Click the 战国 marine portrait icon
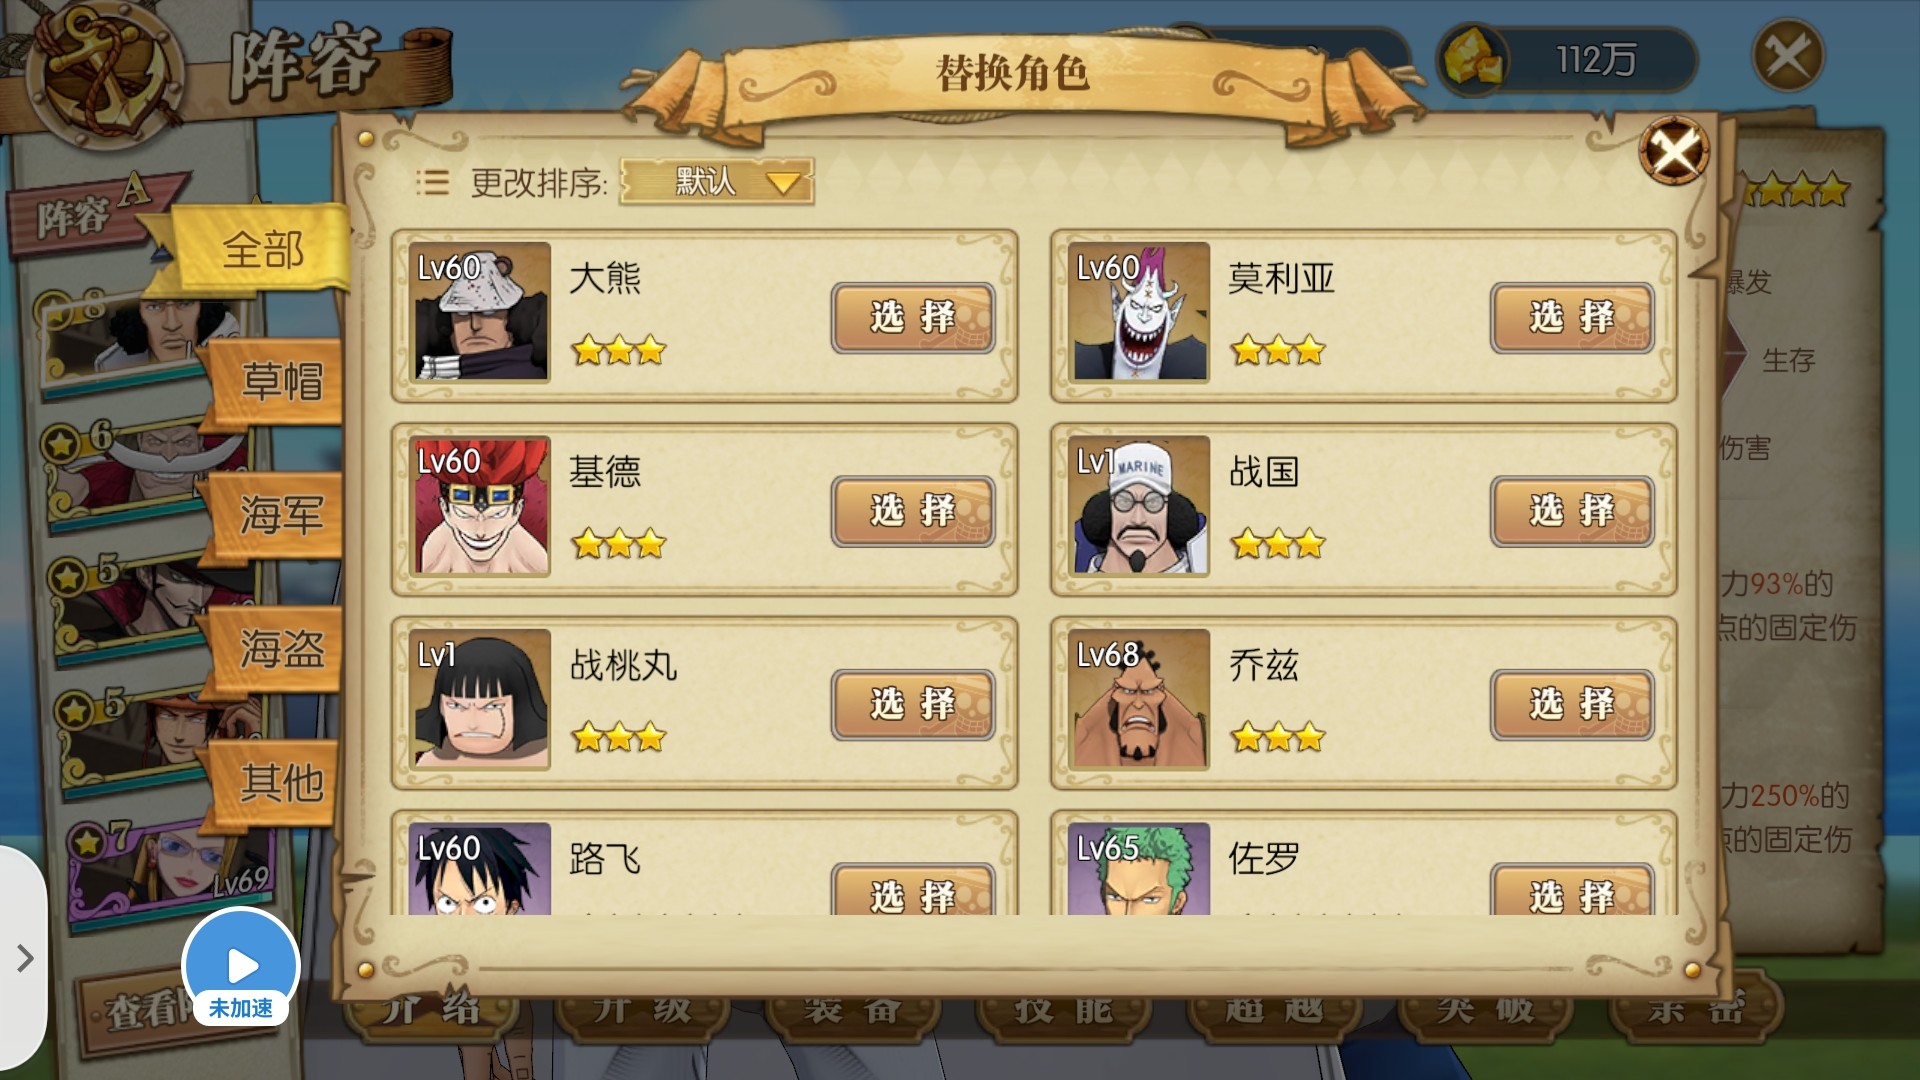The height and width of the screenshot is (1080, 1920). tap(1138, 506)
